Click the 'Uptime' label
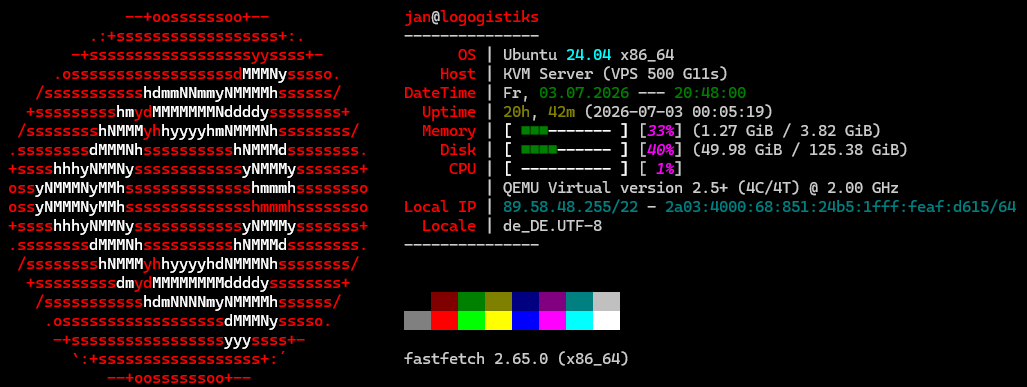Screen dimensions: 1027x387 coord(449,112)
